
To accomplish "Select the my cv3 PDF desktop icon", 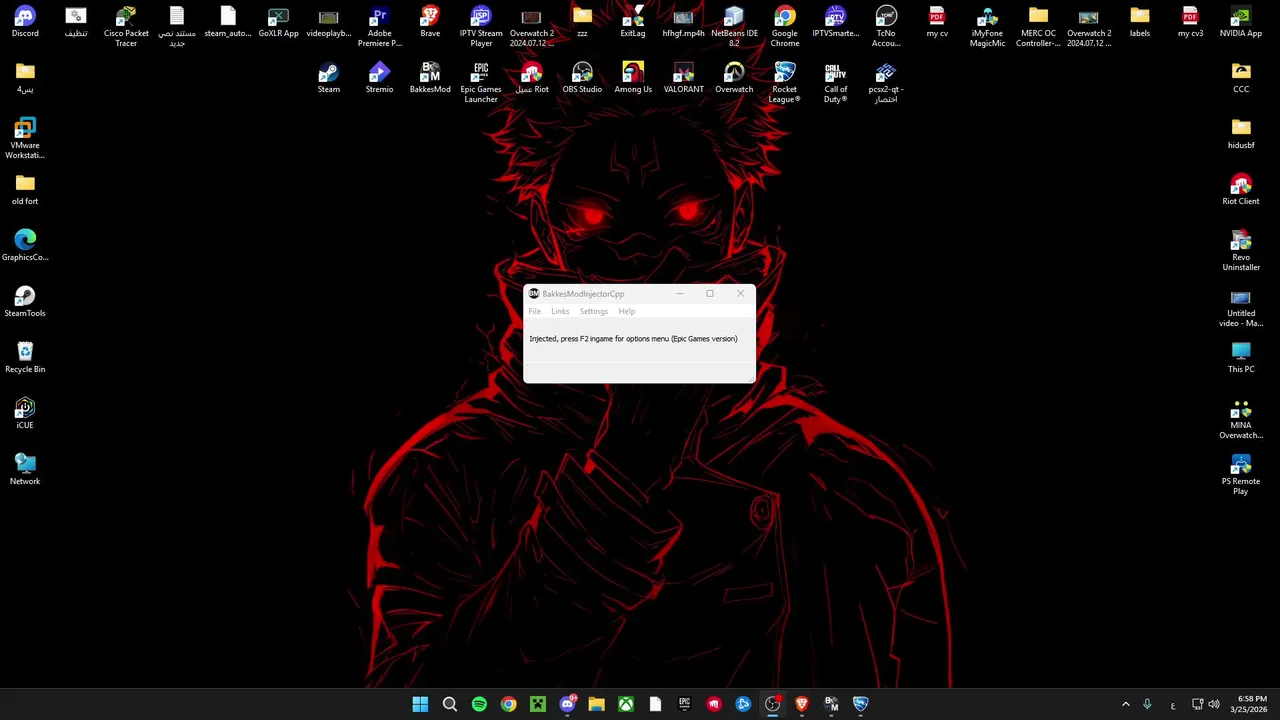I will [x=1190, y=22].
